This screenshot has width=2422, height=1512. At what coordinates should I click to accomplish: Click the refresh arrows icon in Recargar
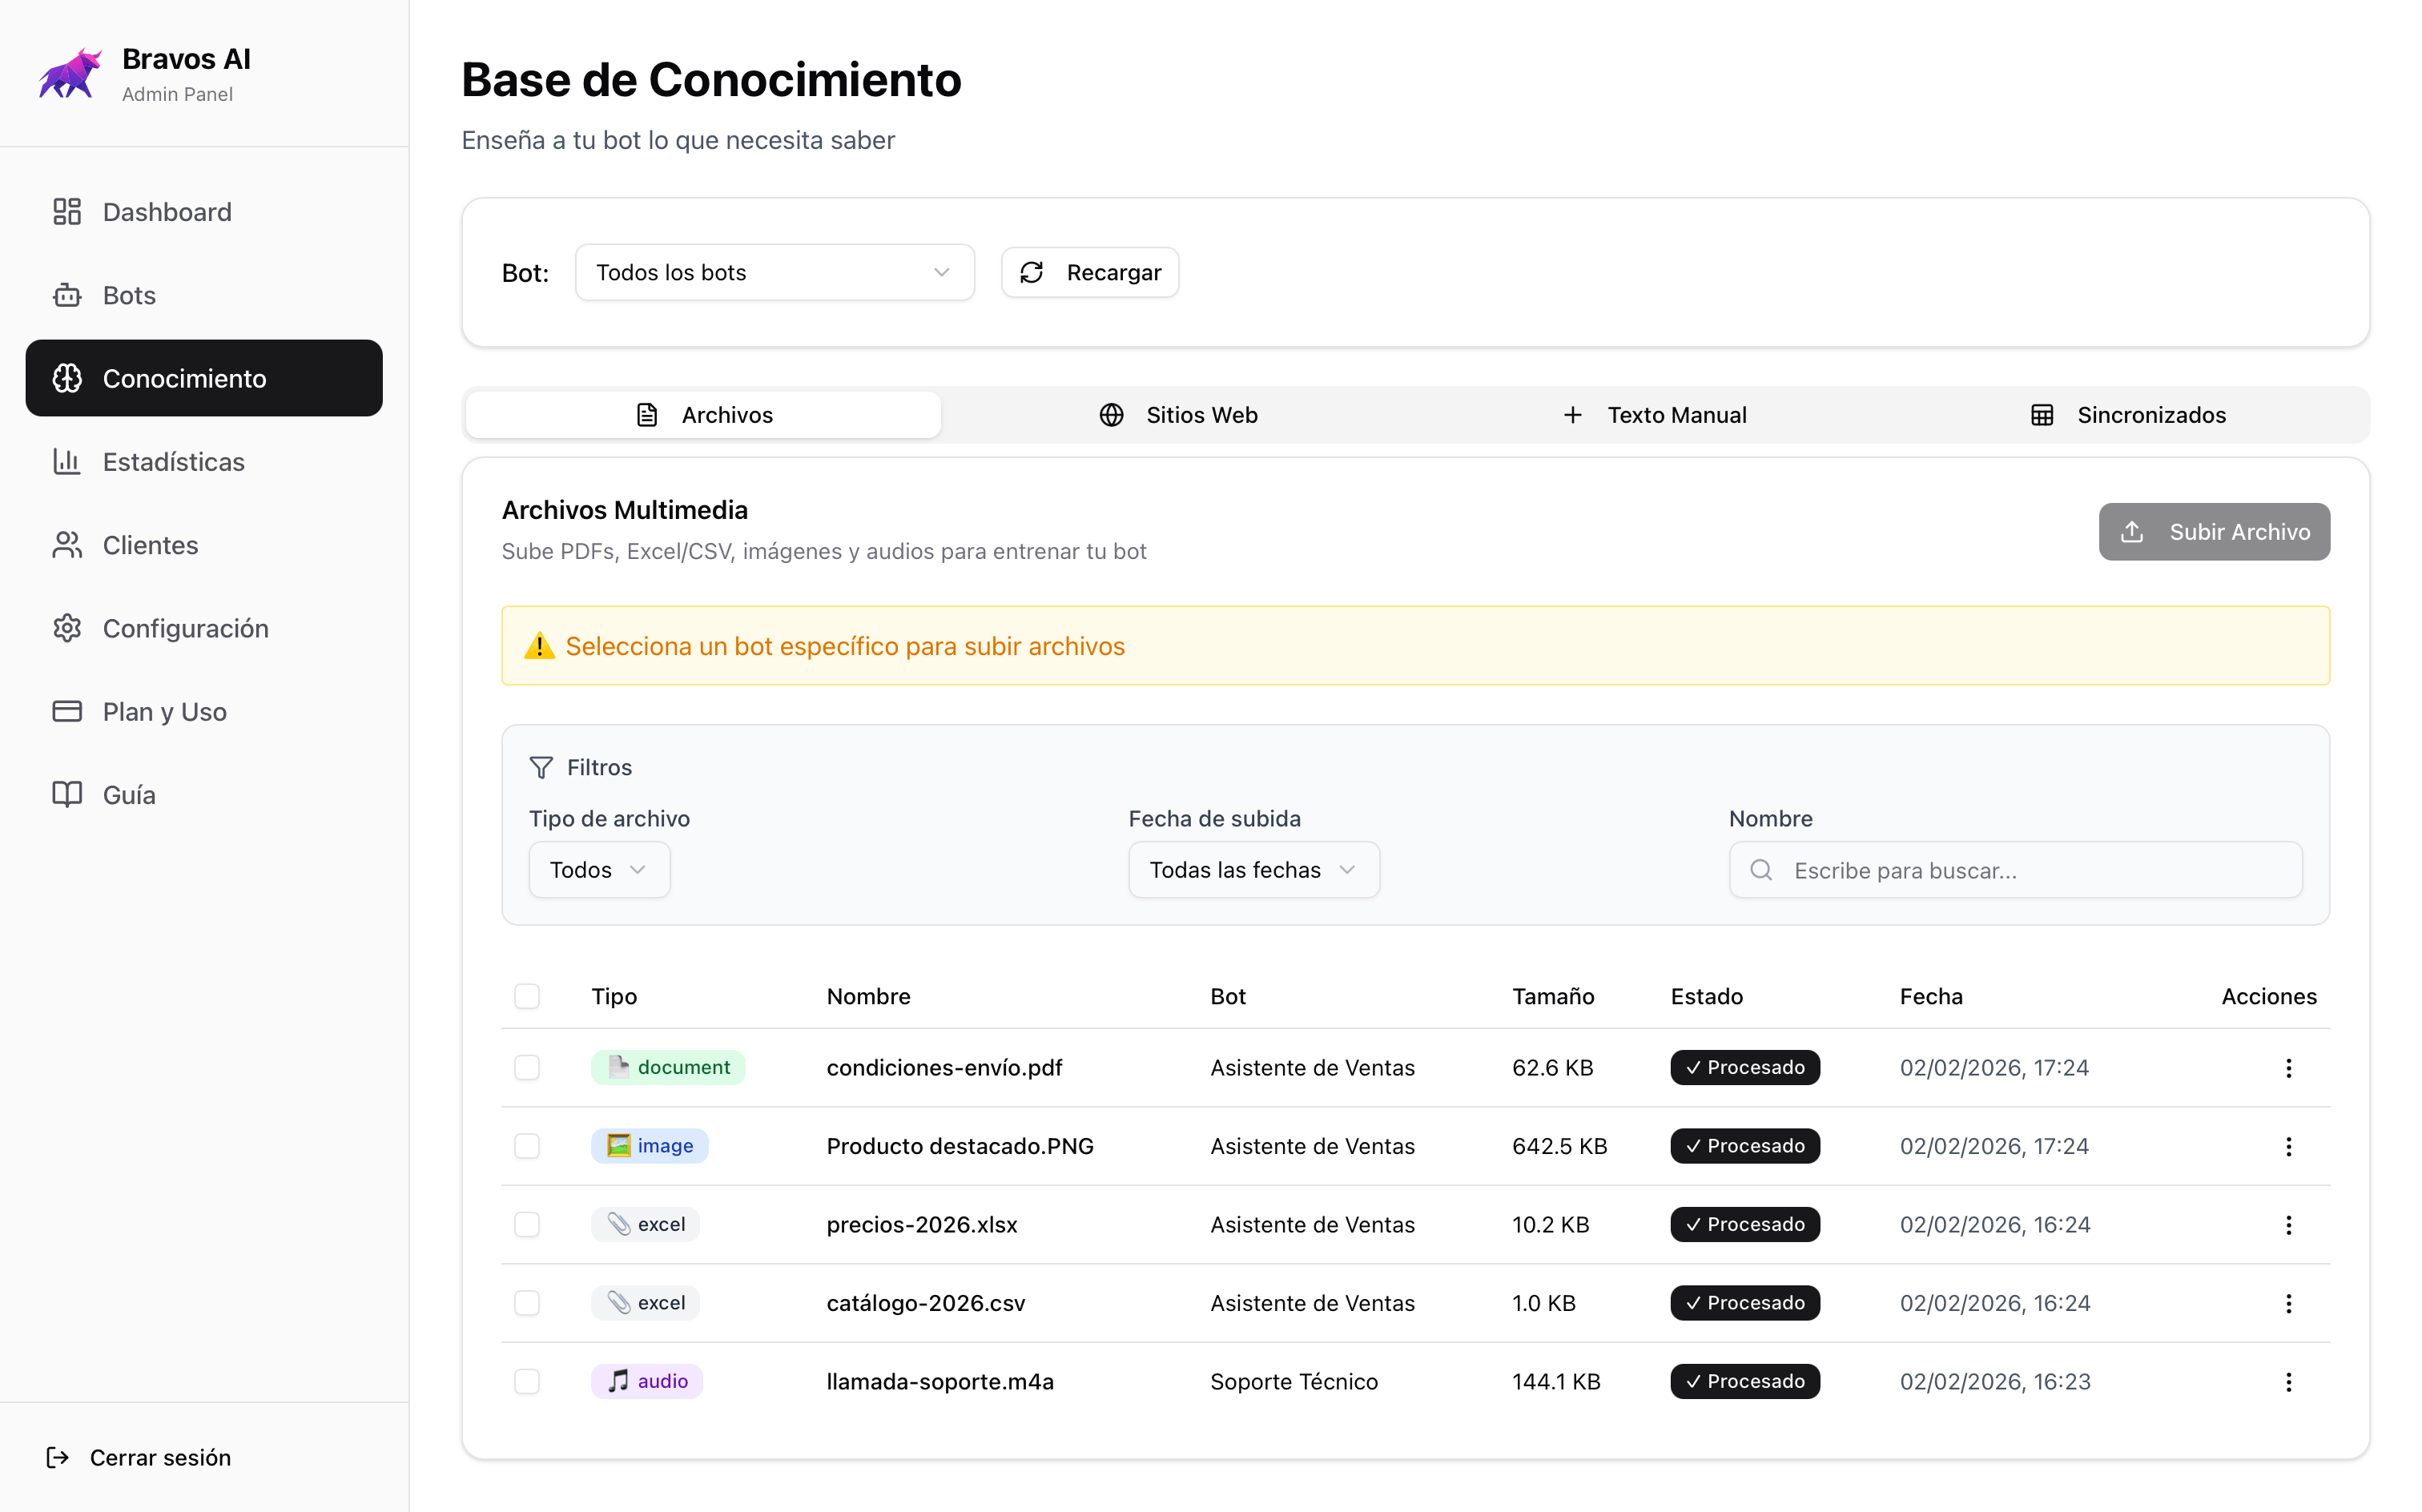[1032, 272]
